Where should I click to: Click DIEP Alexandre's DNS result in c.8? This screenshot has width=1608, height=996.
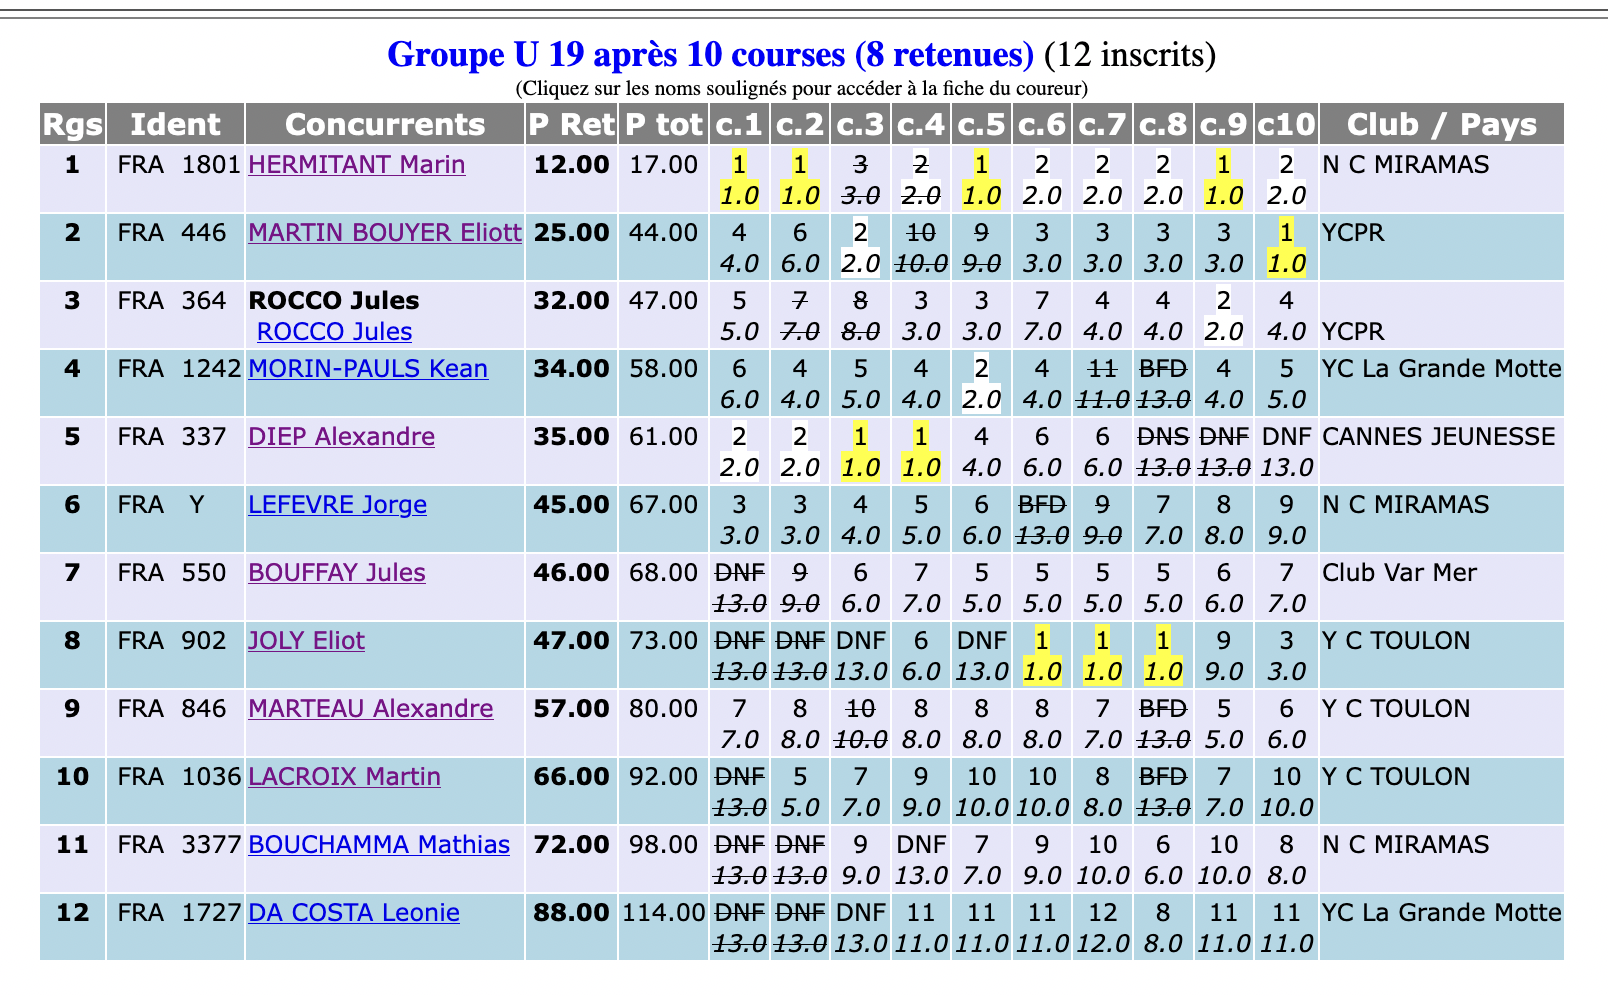click(x=1163, y=436)
